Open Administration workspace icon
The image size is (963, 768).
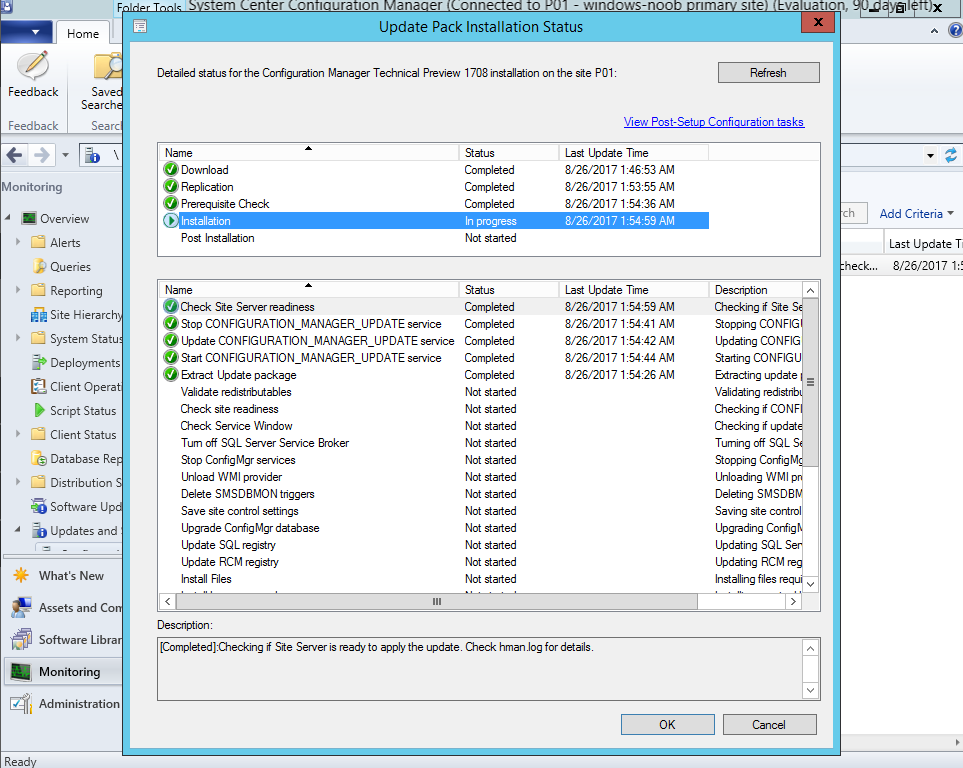click(x=21, y=703)
